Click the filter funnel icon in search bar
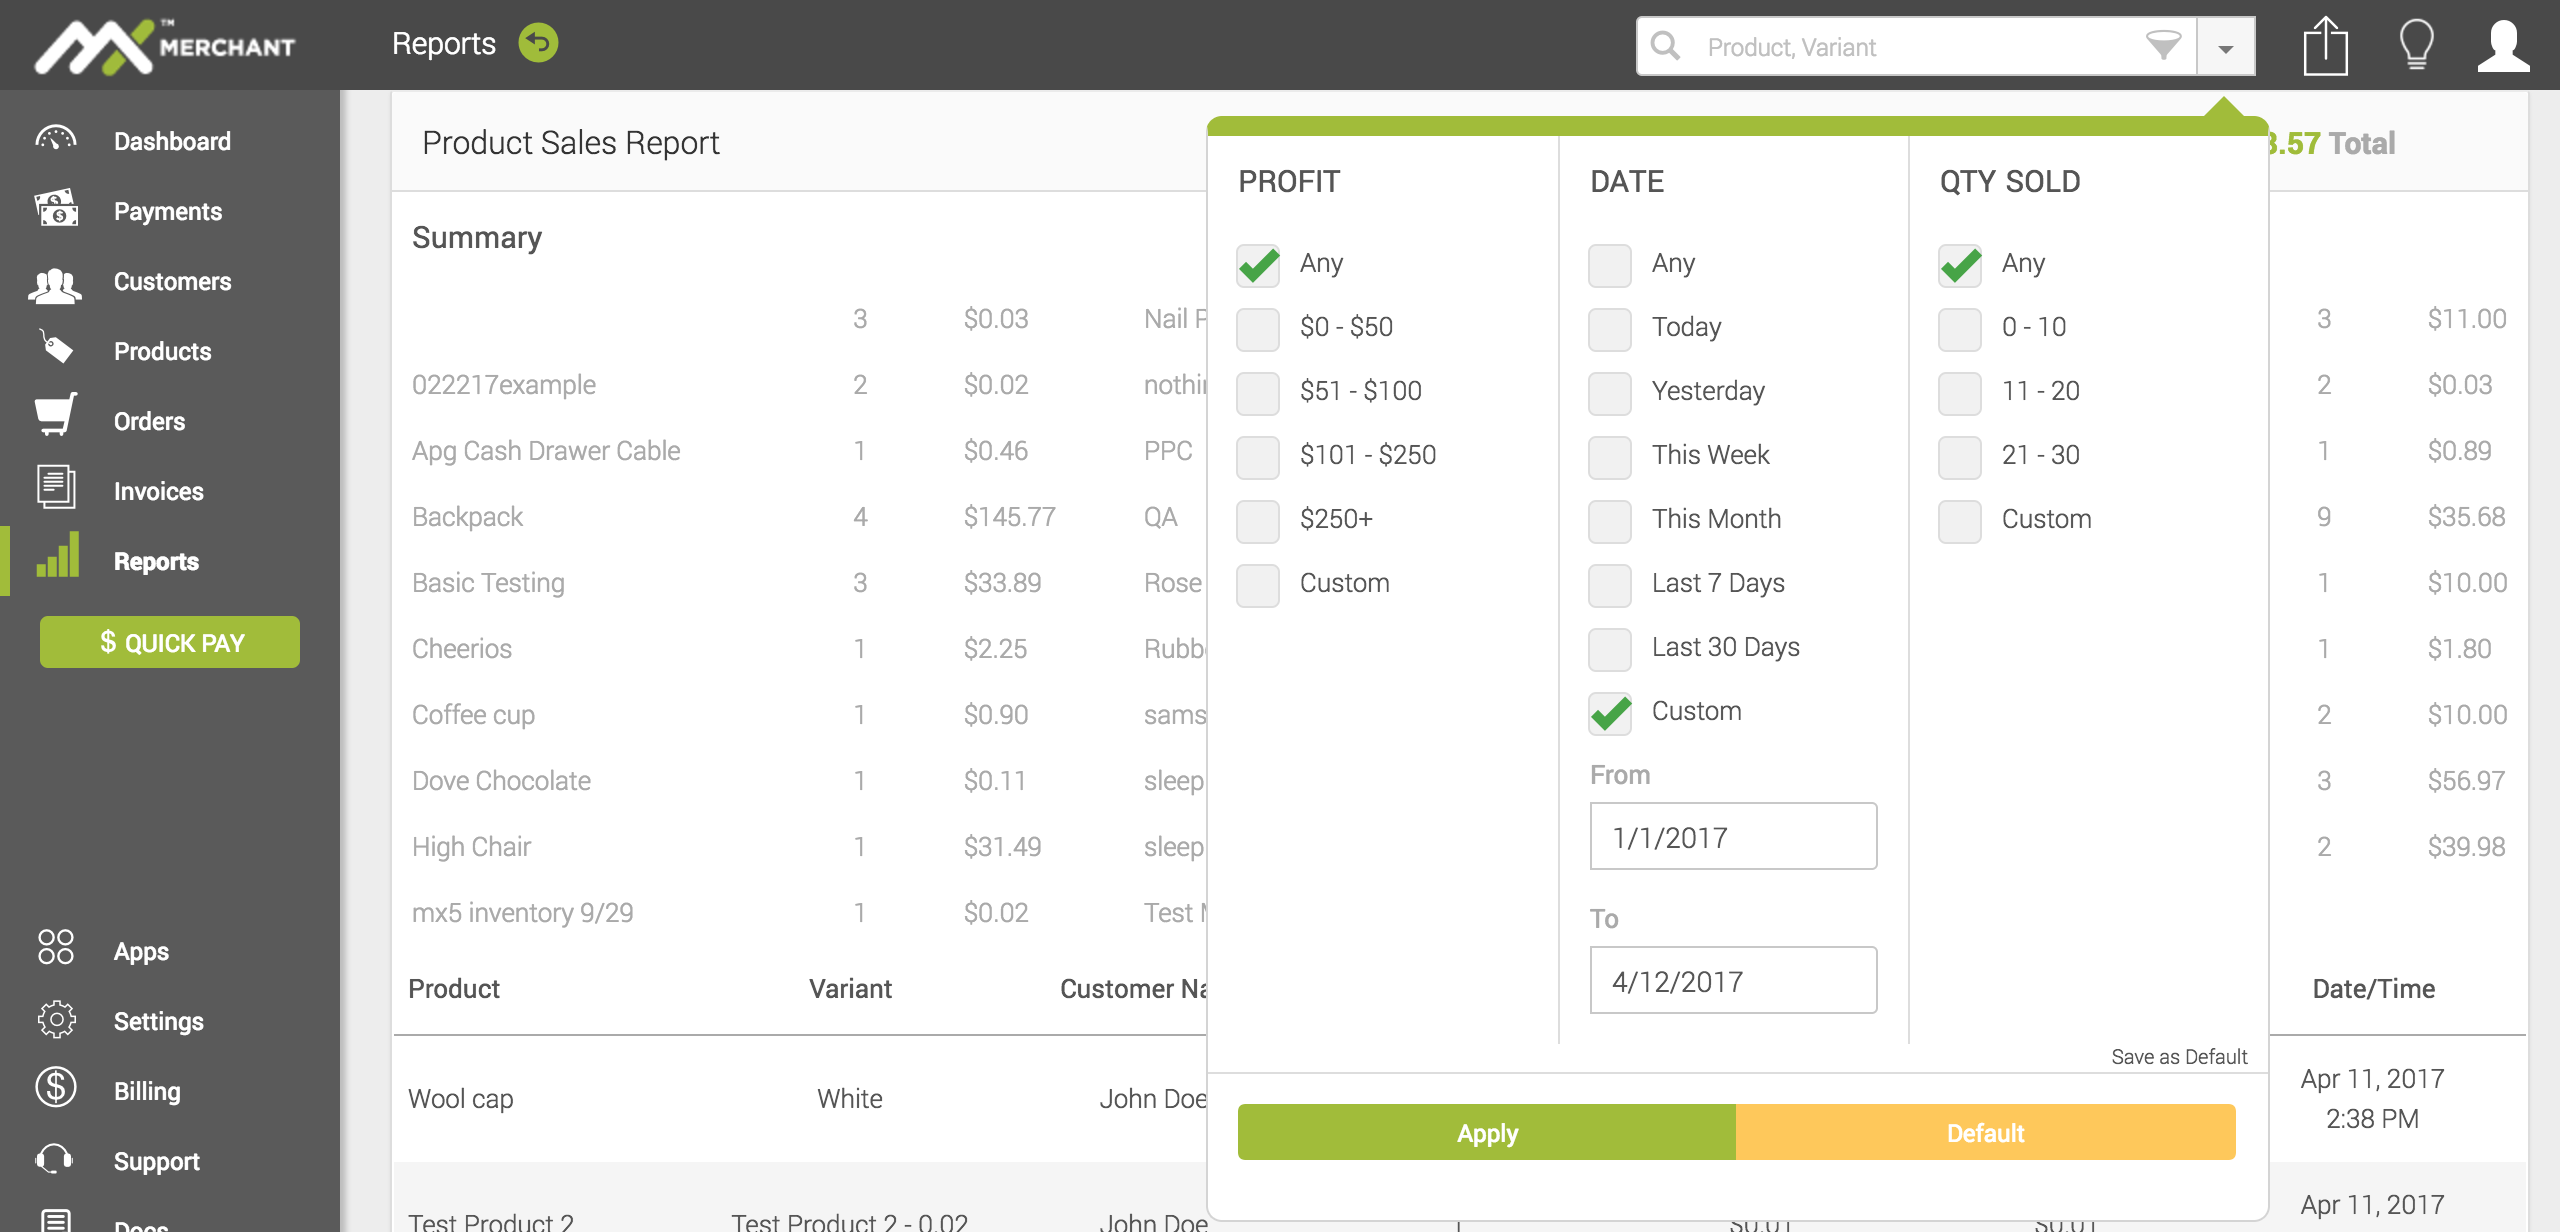This screenshot has height=1232, width=2560. (x=2163, y=45)
